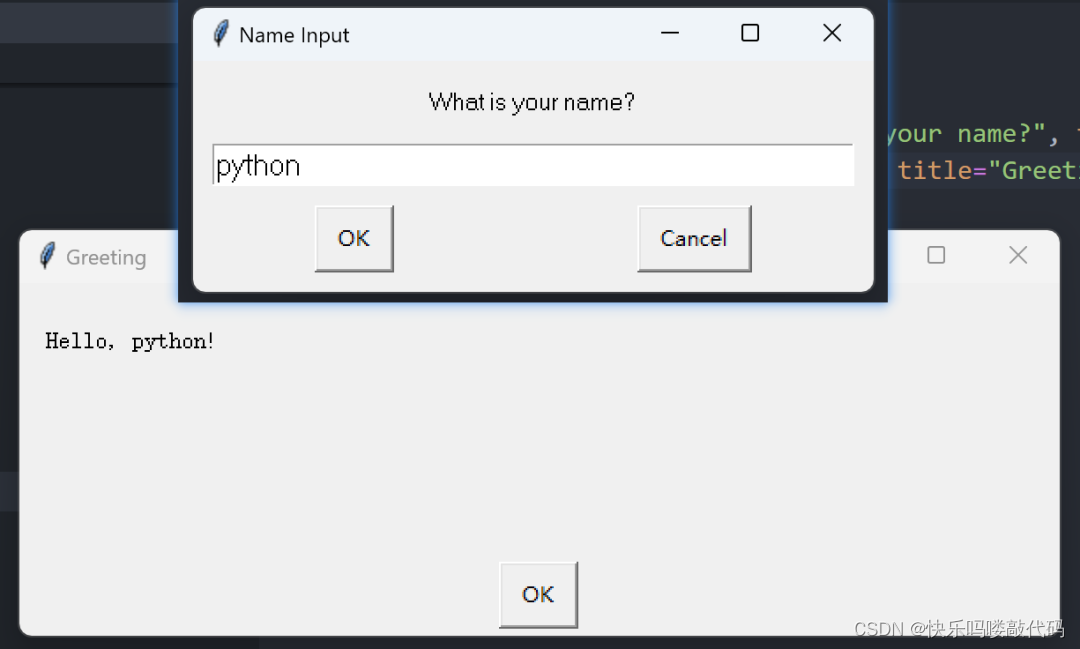Click the minimize icon of the Name Input dialog
1080x649 pixels.
click(669, 33)
